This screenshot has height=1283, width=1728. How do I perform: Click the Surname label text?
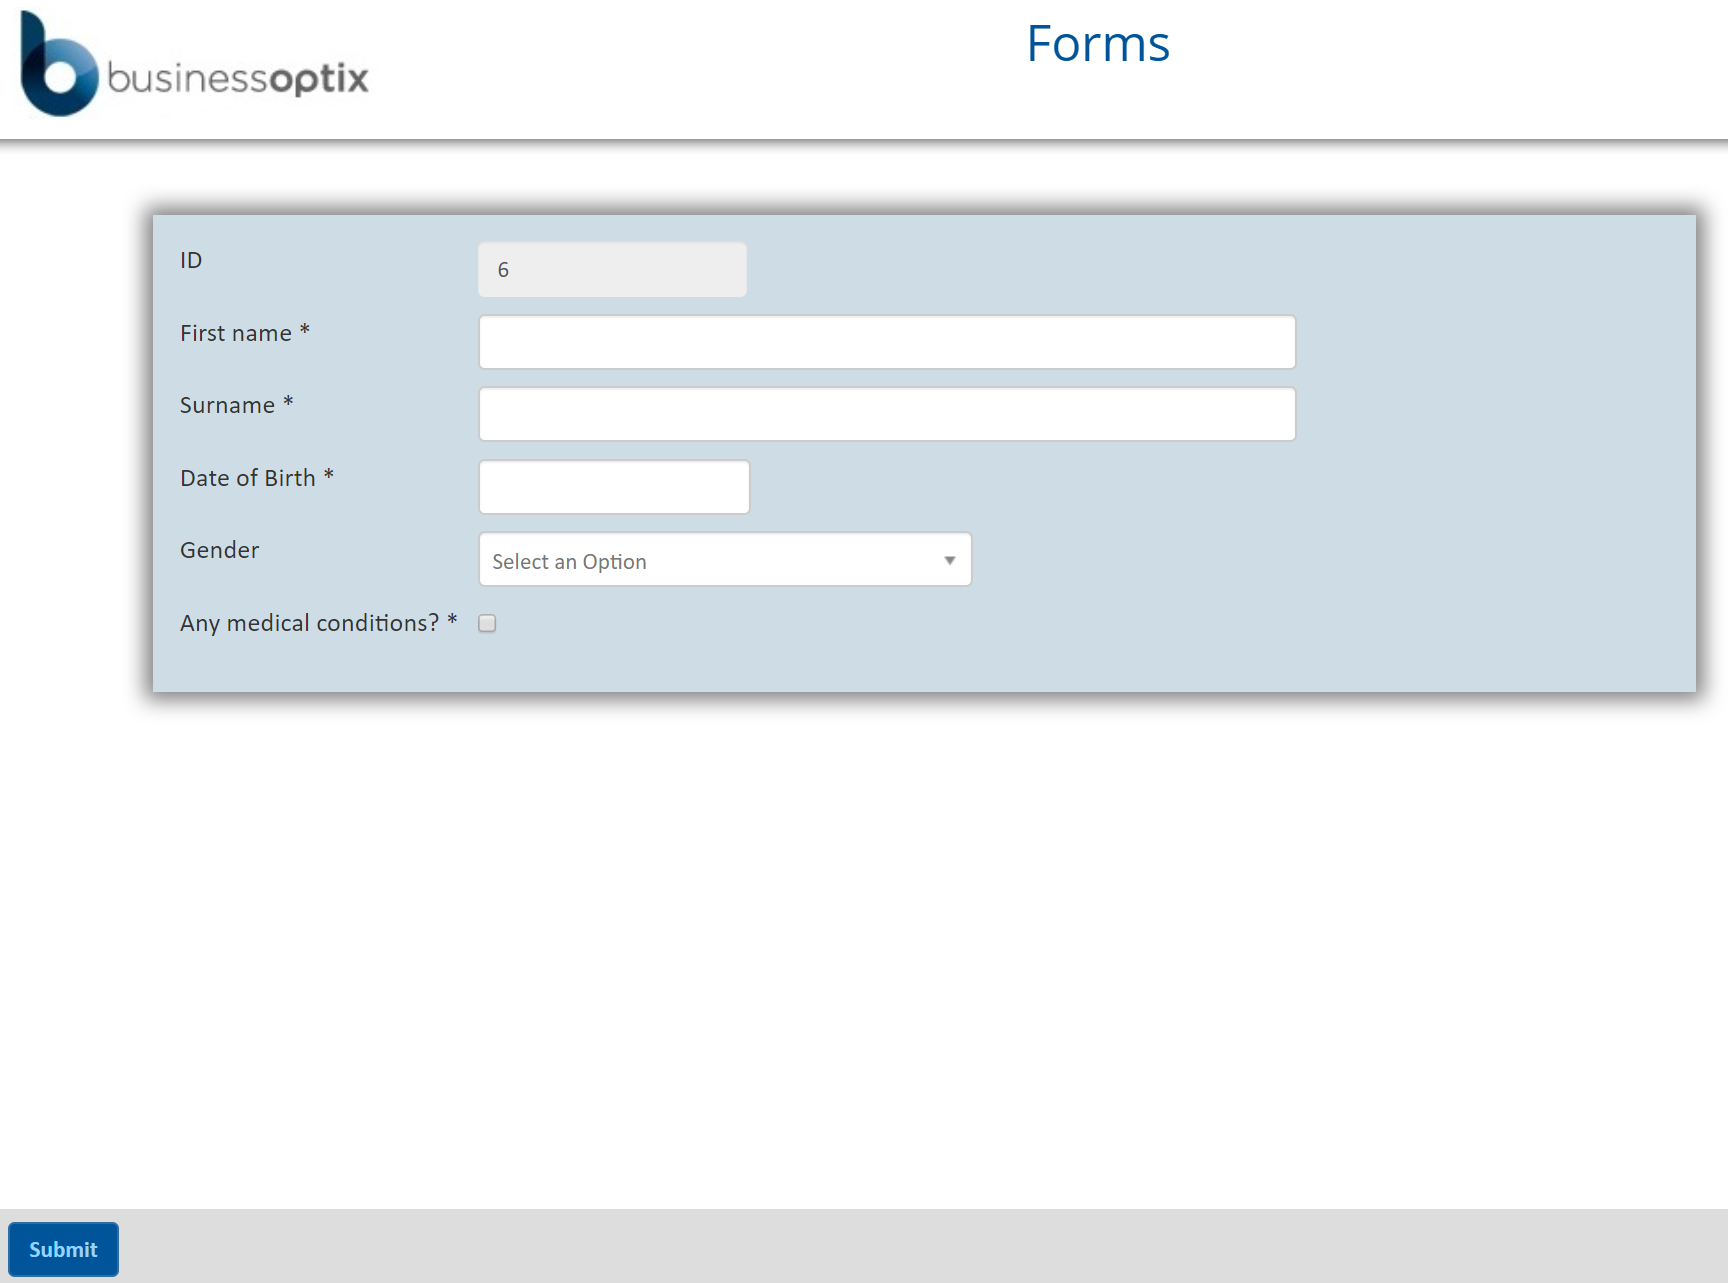[x=227, y=406]
